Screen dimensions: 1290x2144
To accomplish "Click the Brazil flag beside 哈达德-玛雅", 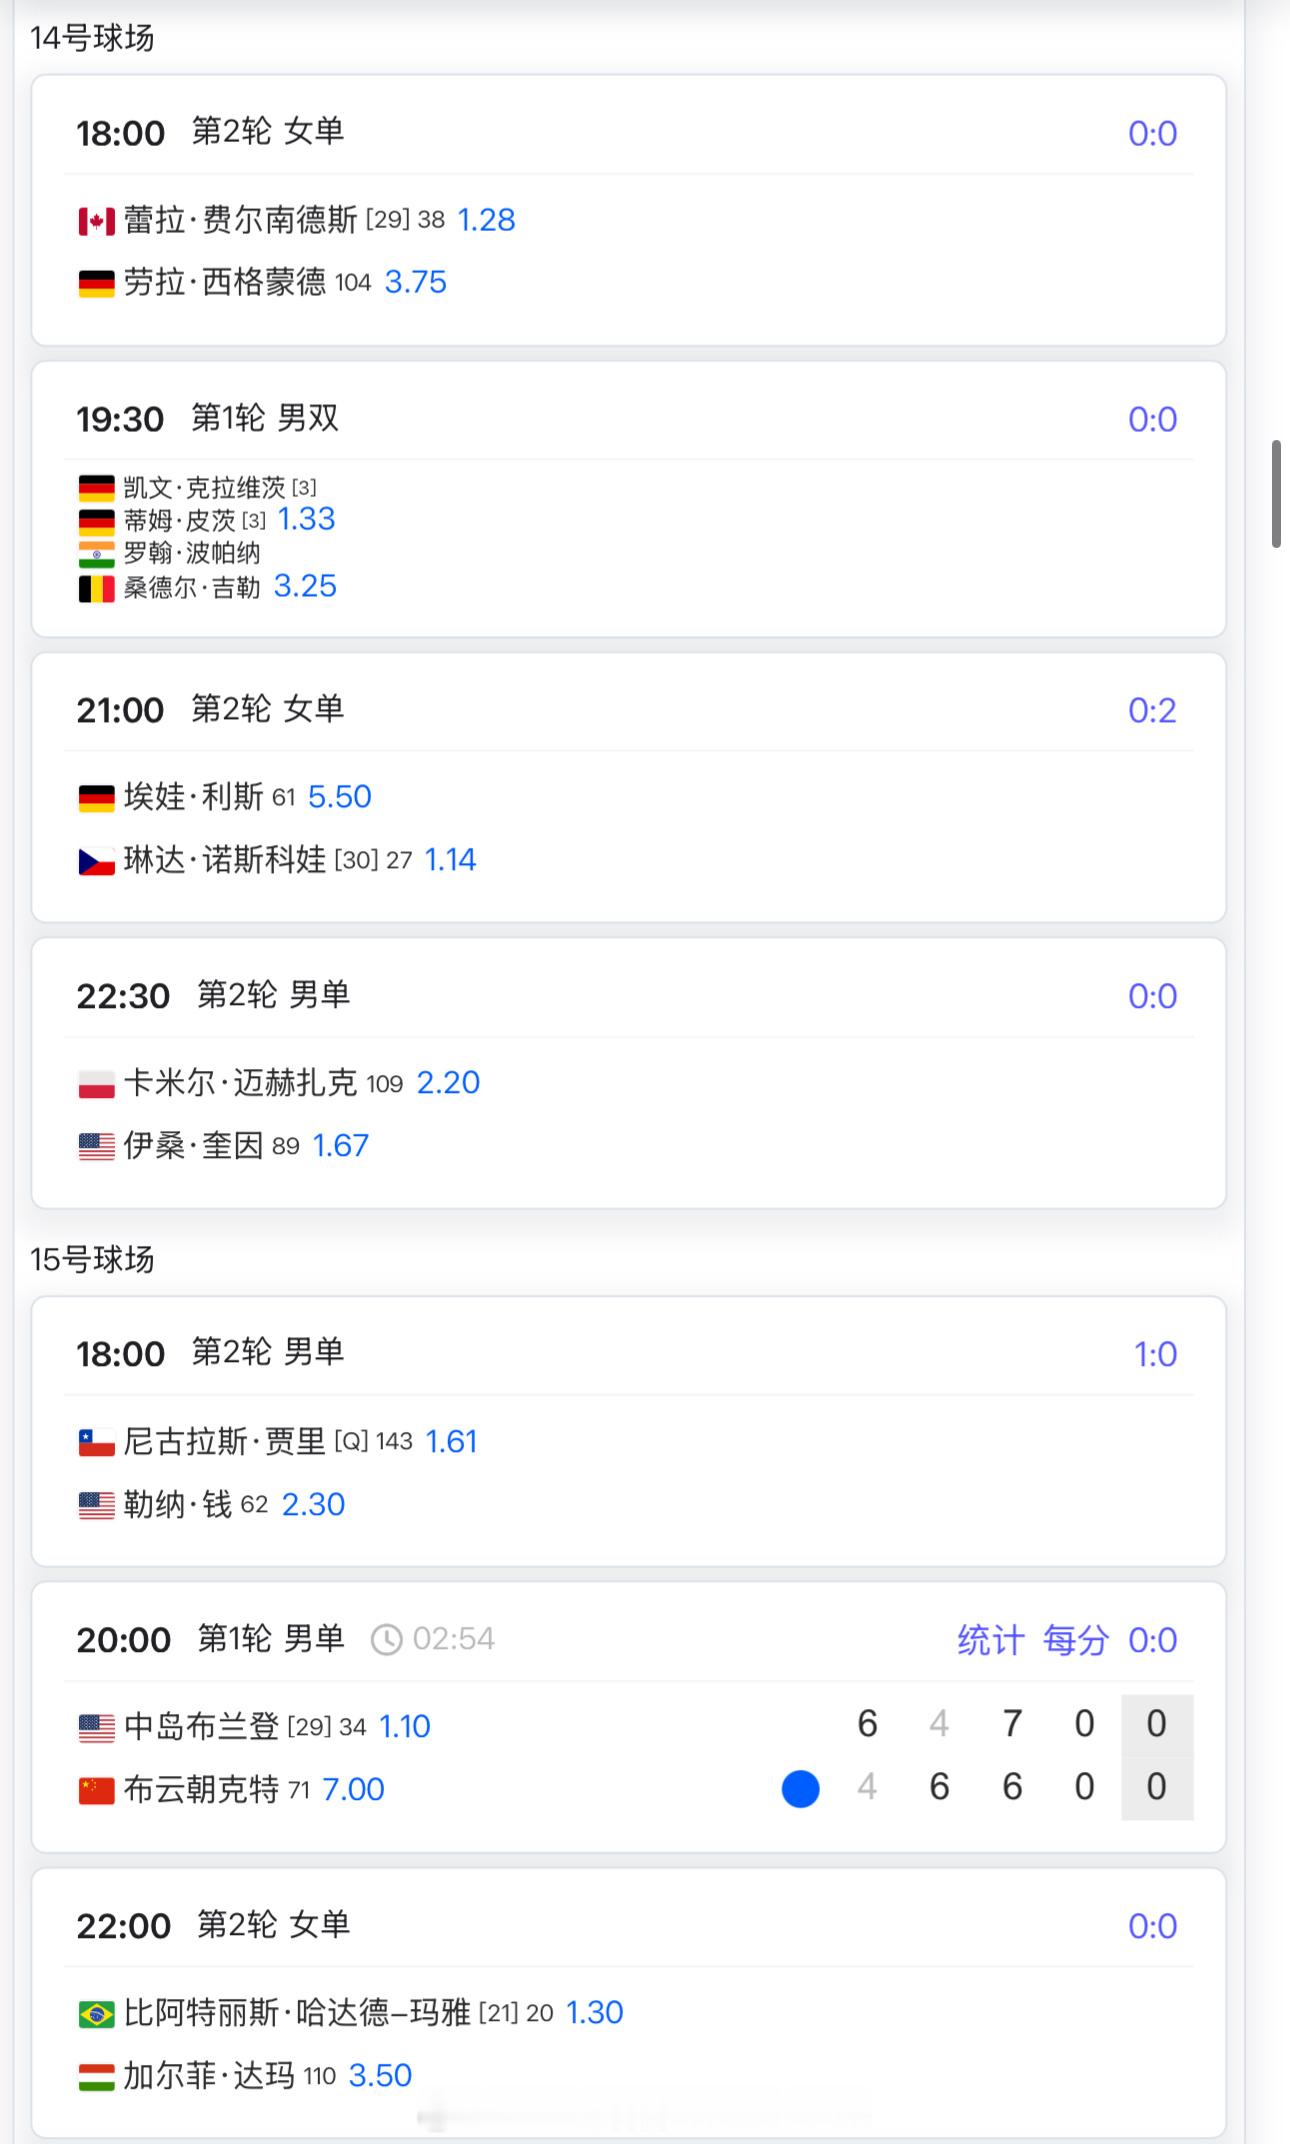I will click(x=96, y=2014).
